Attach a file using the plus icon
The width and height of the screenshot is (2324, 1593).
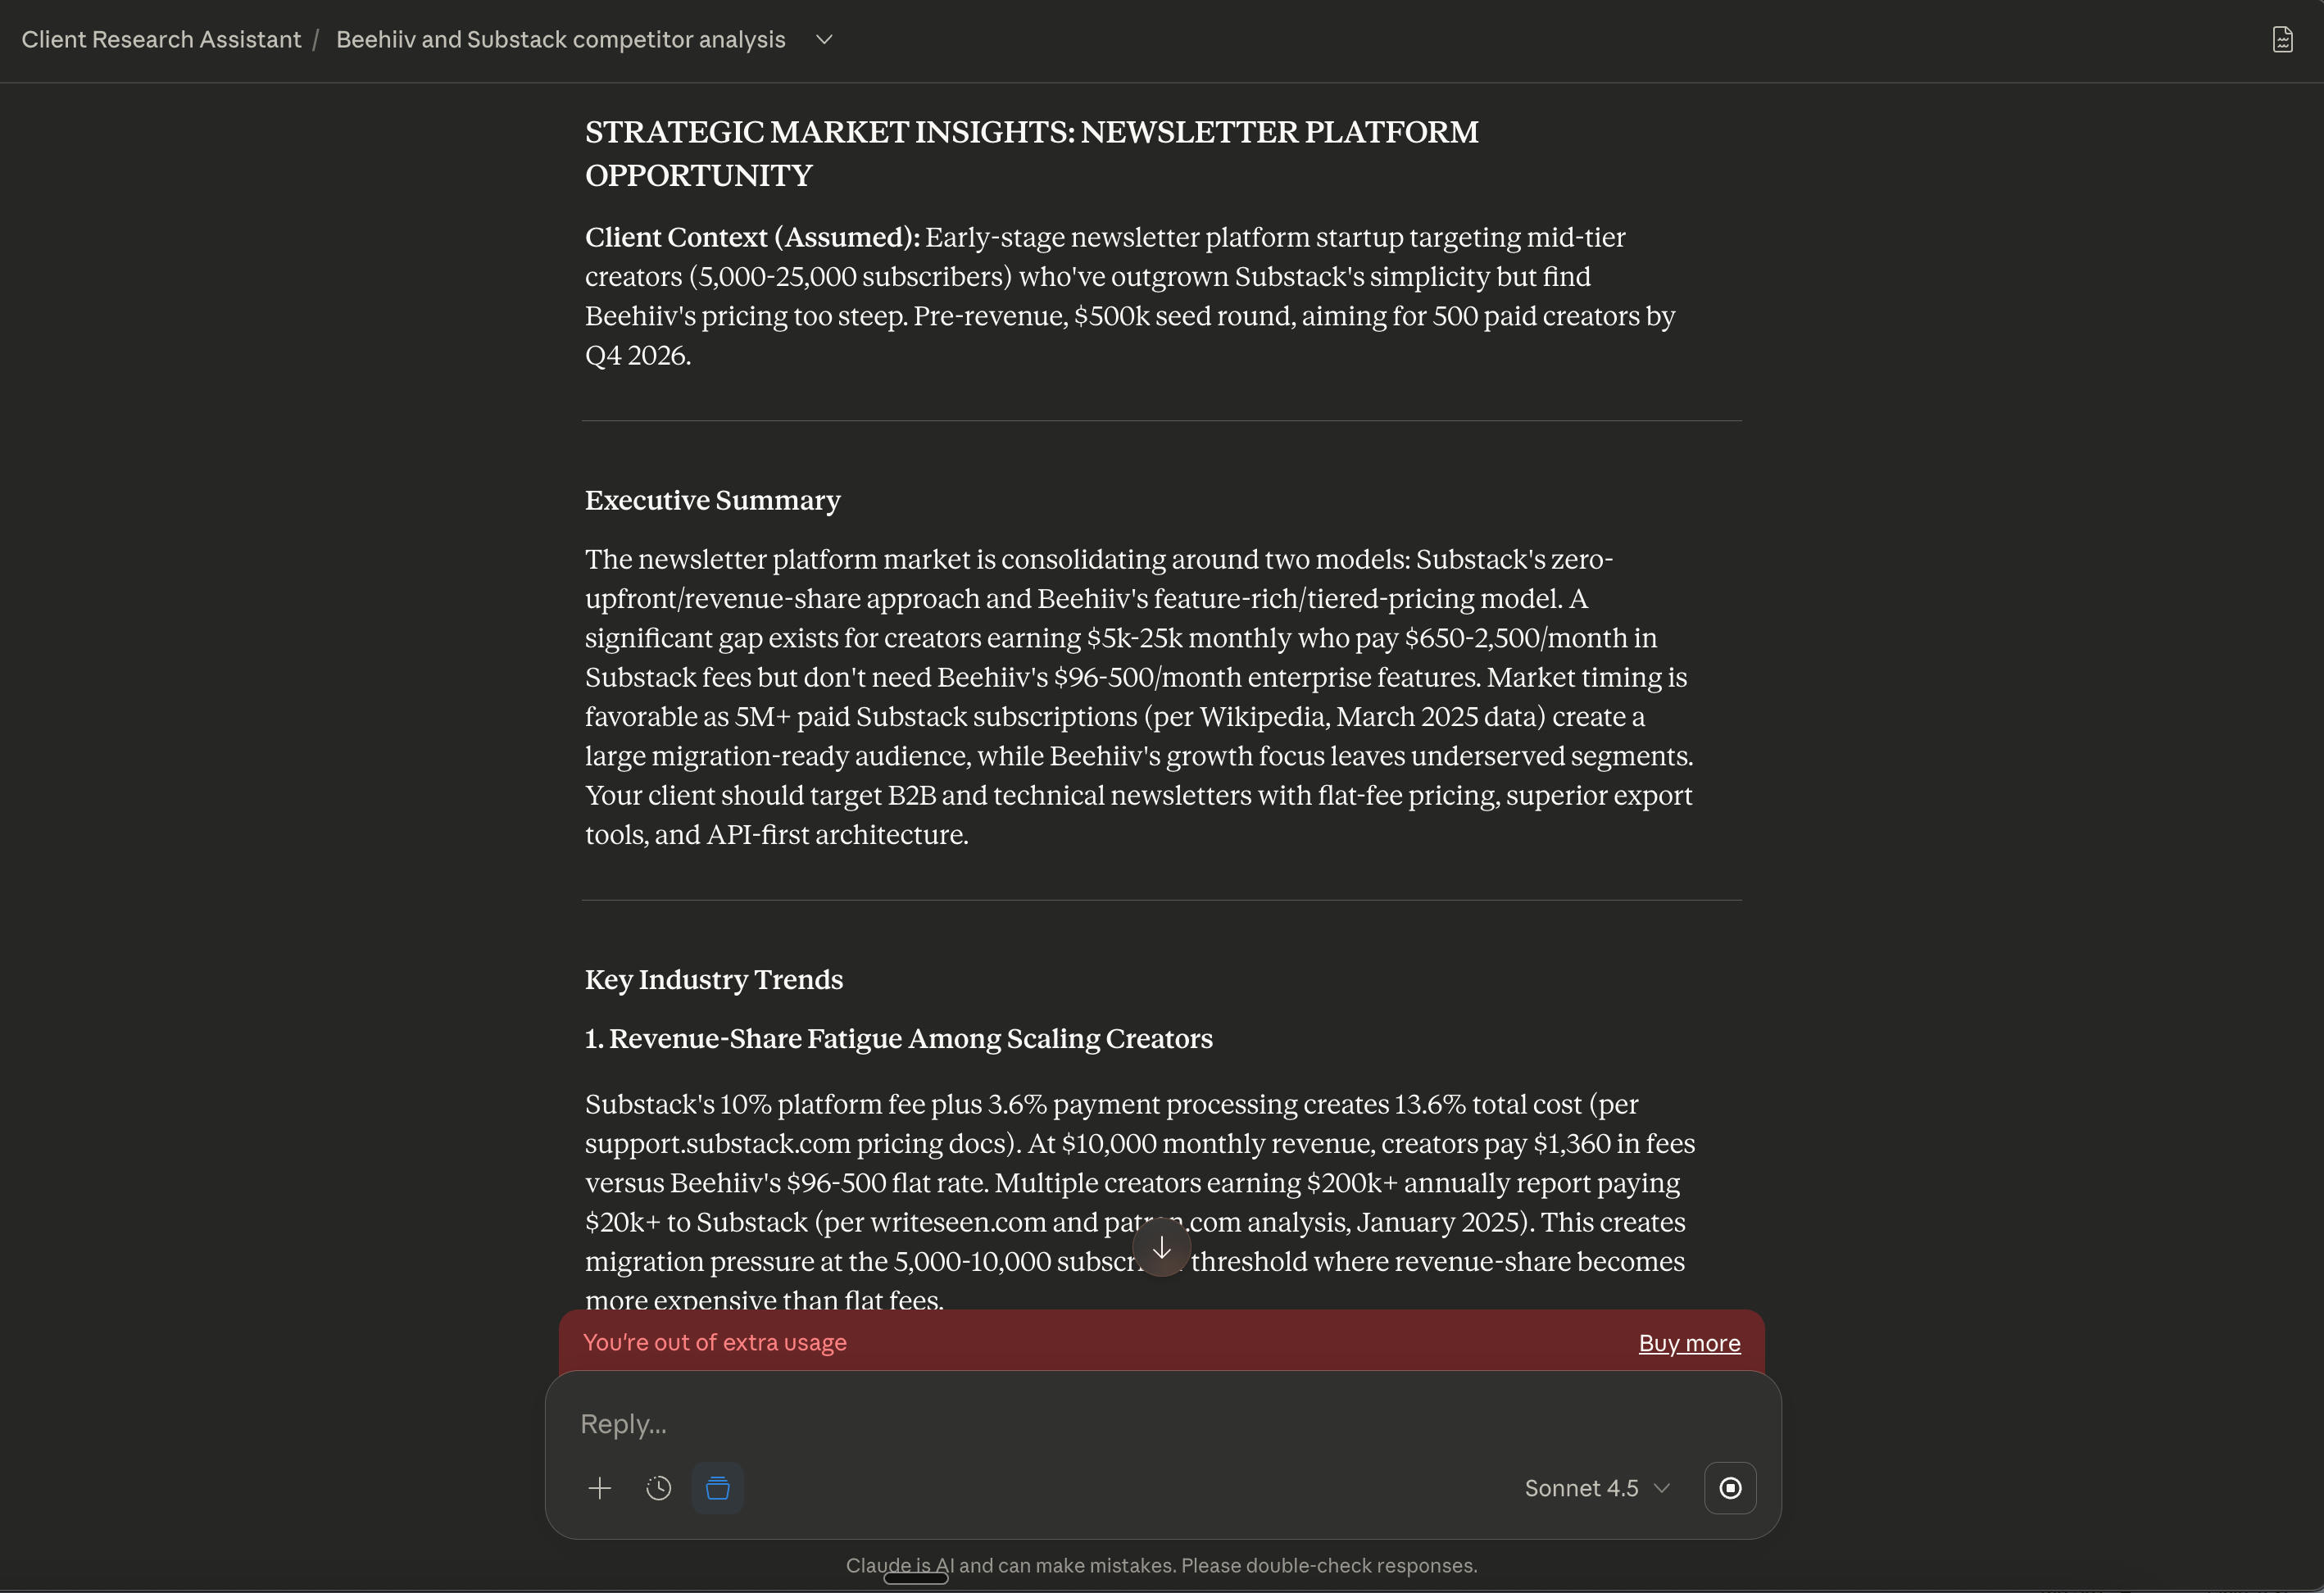601,1488
